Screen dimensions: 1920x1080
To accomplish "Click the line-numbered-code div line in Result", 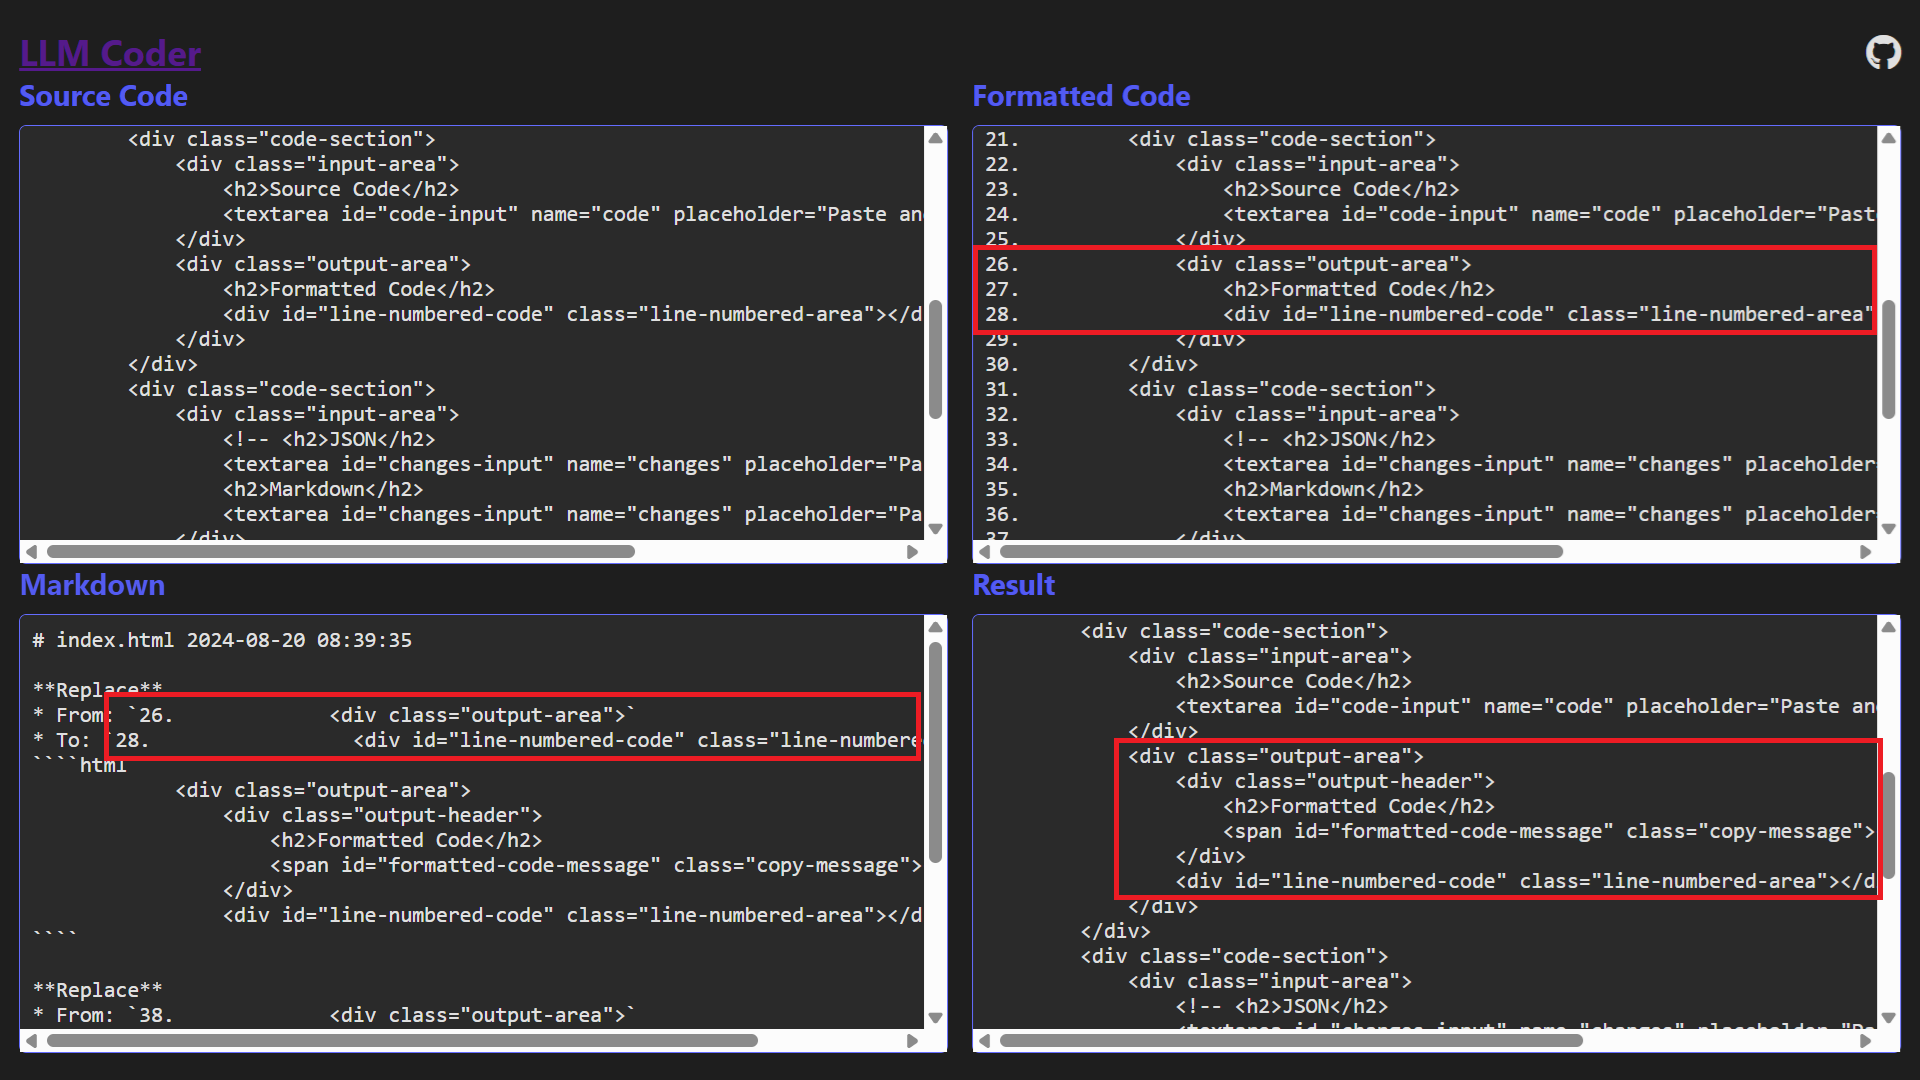I will pyautogui.click(x=1525, y=881).
